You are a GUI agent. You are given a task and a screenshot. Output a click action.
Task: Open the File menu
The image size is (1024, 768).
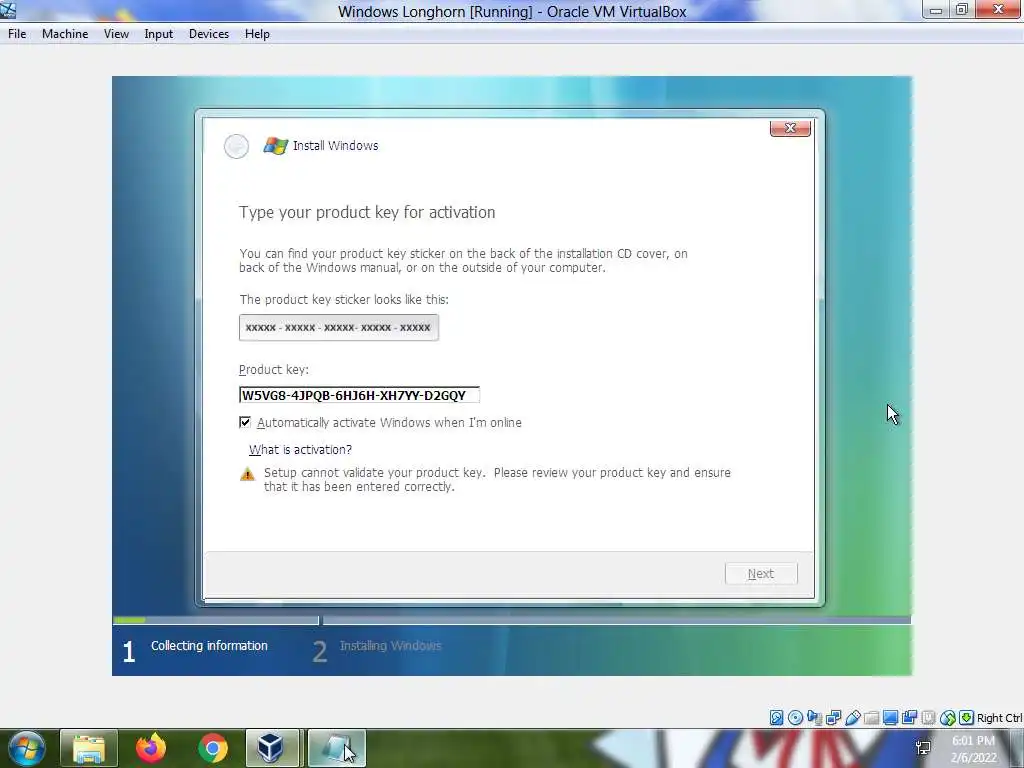(17, 34)
